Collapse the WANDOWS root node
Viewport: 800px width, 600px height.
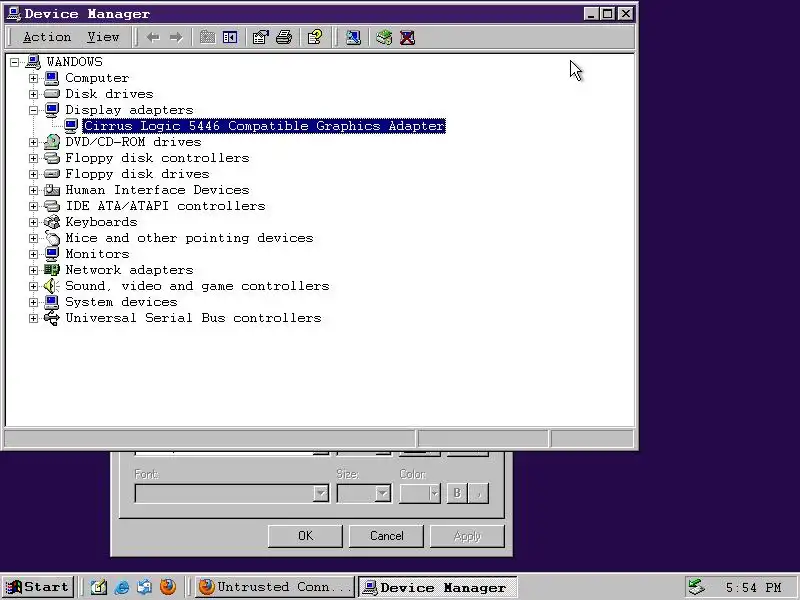click(x=14, y=62)
